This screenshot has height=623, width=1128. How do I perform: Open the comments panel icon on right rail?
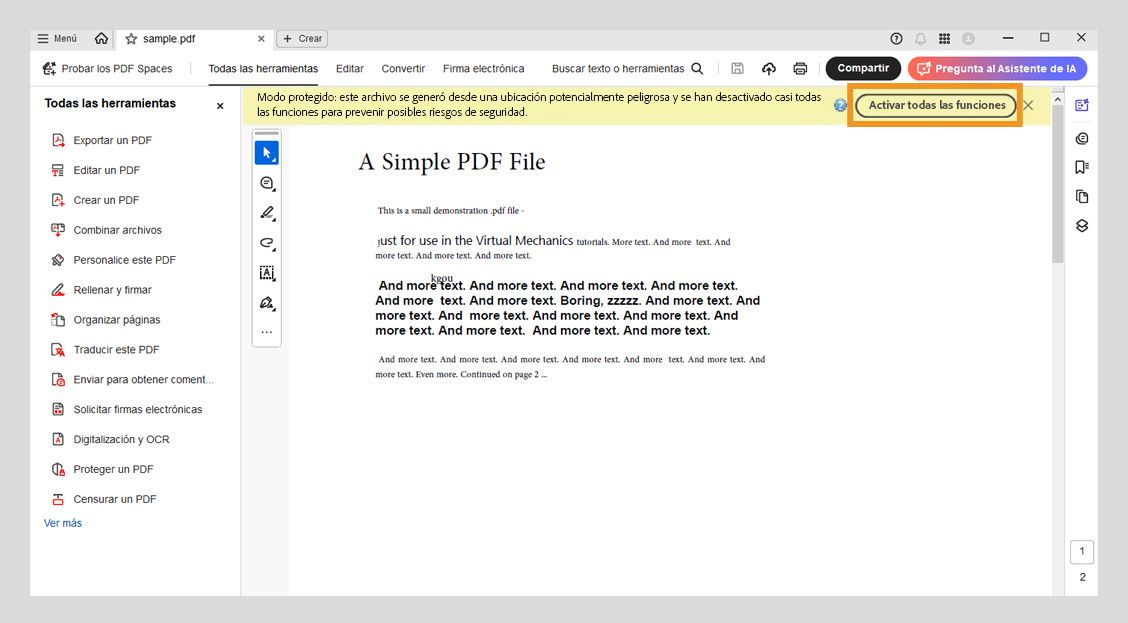tap(1082, 139)
